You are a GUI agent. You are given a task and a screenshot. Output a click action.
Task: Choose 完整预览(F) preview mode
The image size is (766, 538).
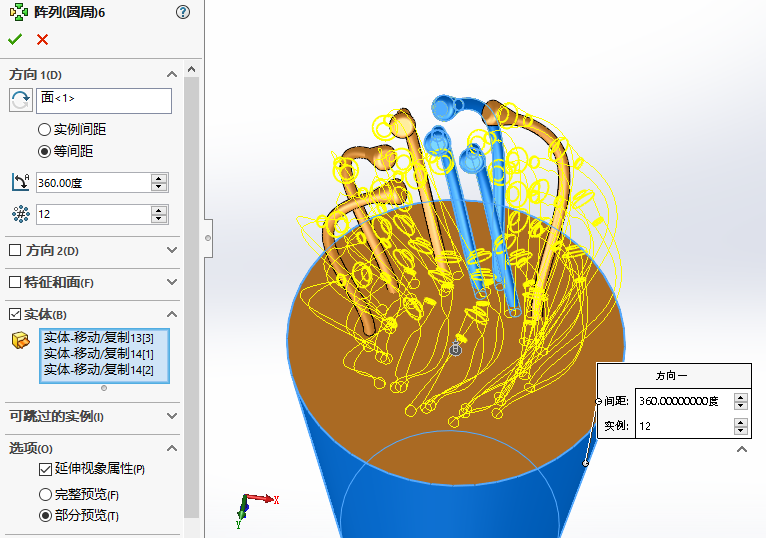tap(44, 494)
